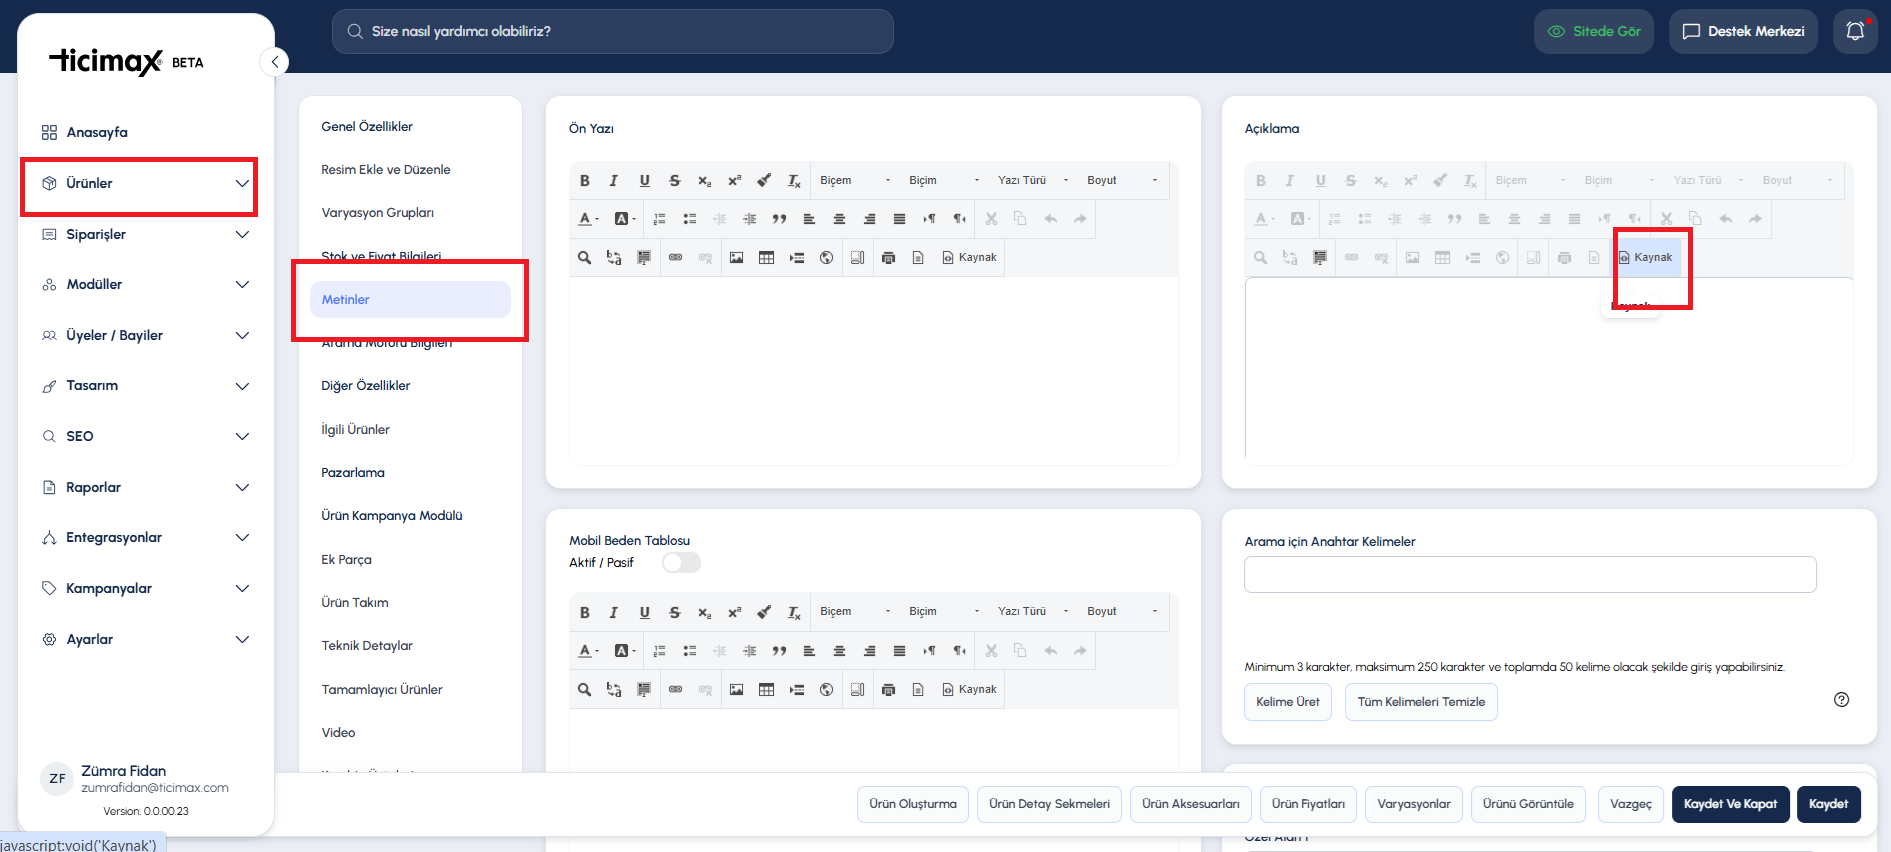Click Kaydet Ve Kapat button
The width and height of the screenshot is (1891, 852).
coord(1730,804)
